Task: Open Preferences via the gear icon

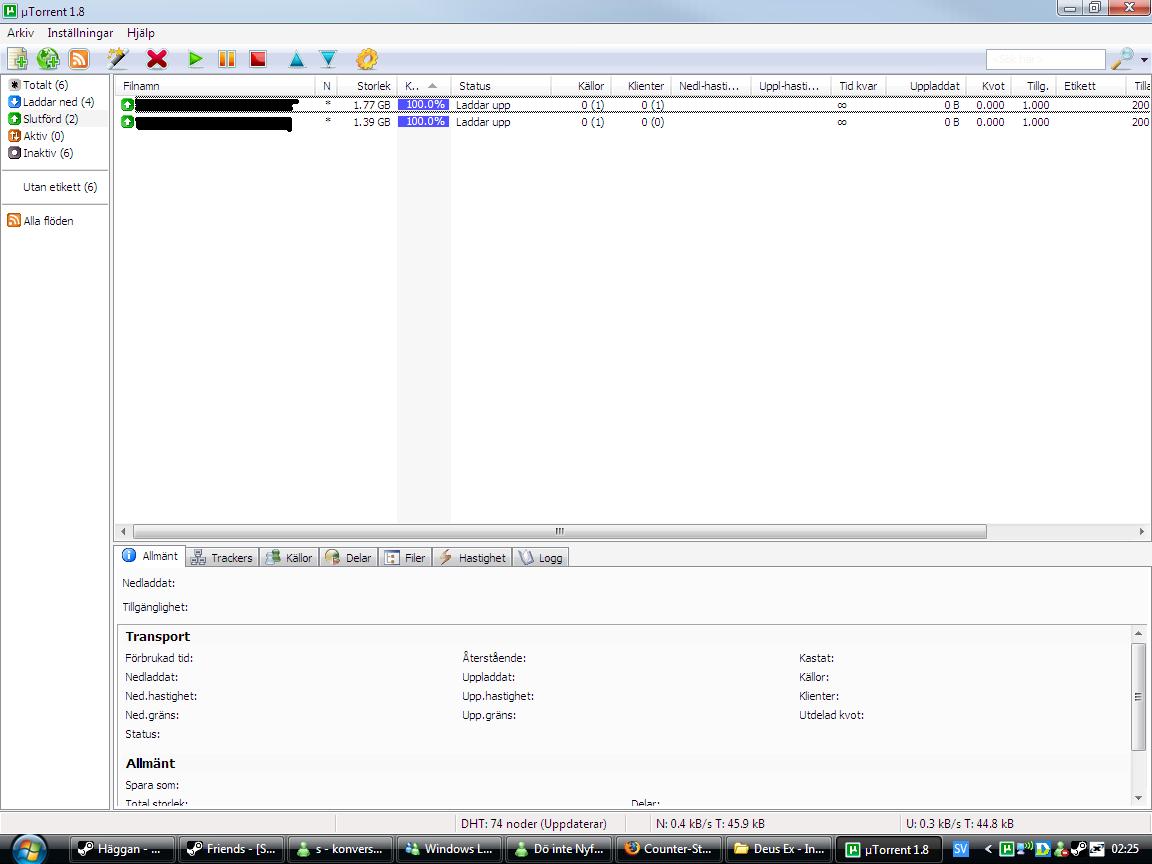Action: point(367,59)
